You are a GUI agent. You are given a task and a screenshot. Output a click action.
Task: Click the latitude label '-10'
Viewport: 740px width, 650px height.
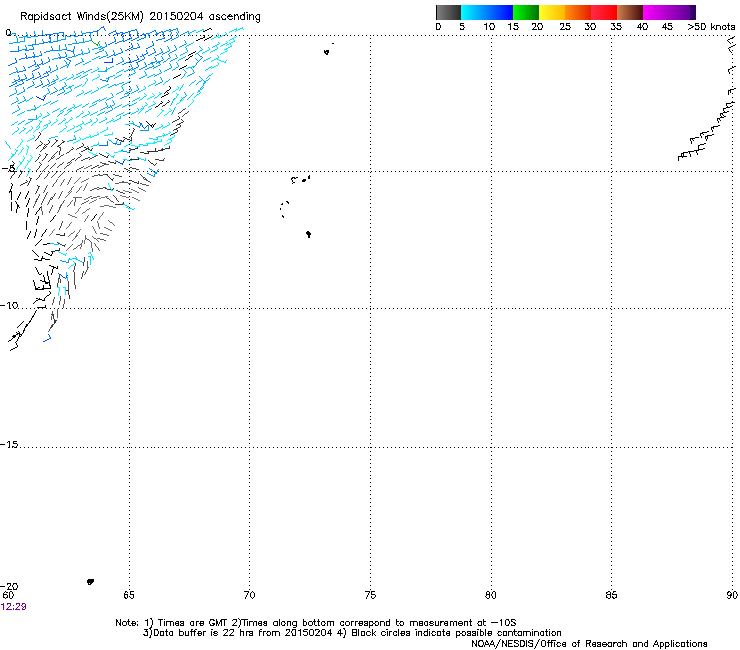pos(9,305)
